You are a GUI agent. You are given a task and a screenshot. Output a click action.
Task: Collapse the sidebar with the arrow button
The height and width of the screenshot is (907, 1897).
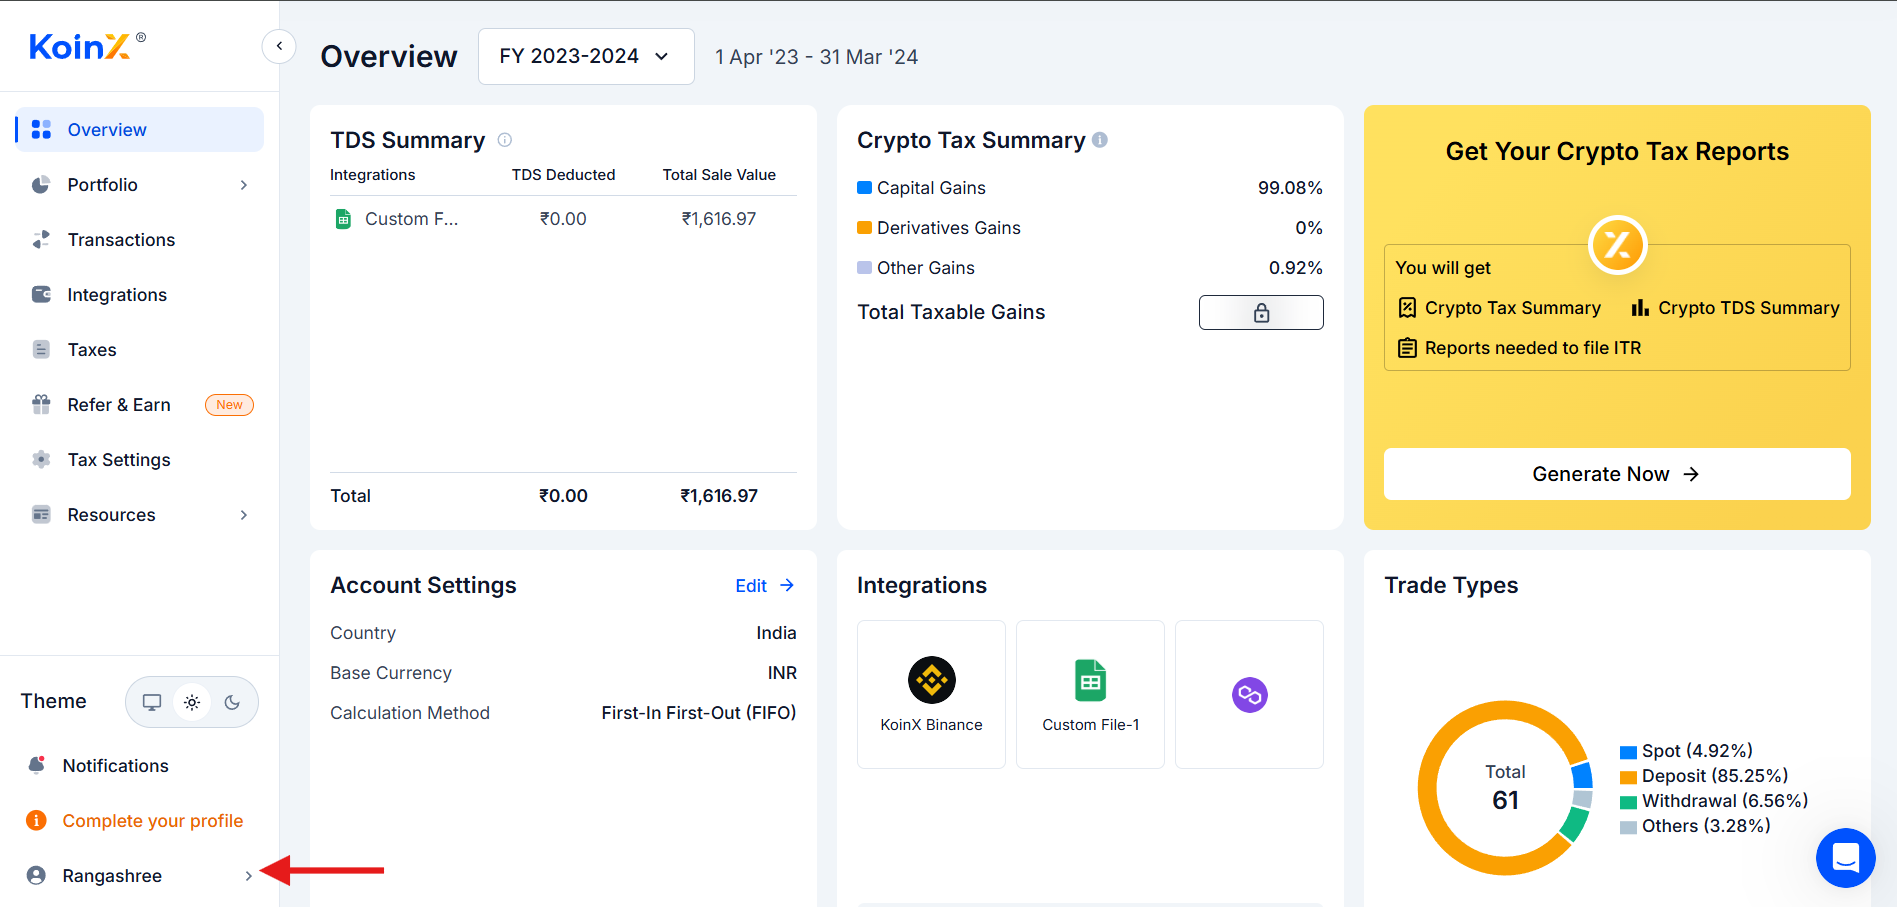(279, 46)
